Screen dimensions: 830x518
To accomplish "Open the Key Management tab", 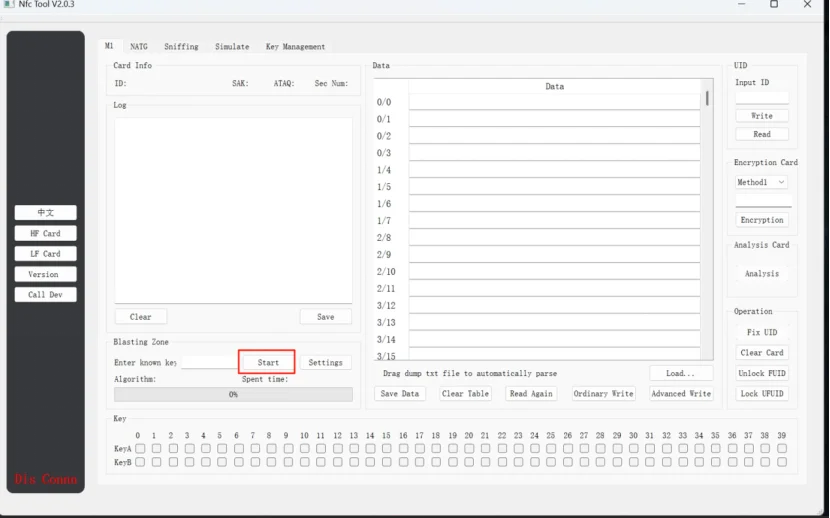I will click(295, 47).
